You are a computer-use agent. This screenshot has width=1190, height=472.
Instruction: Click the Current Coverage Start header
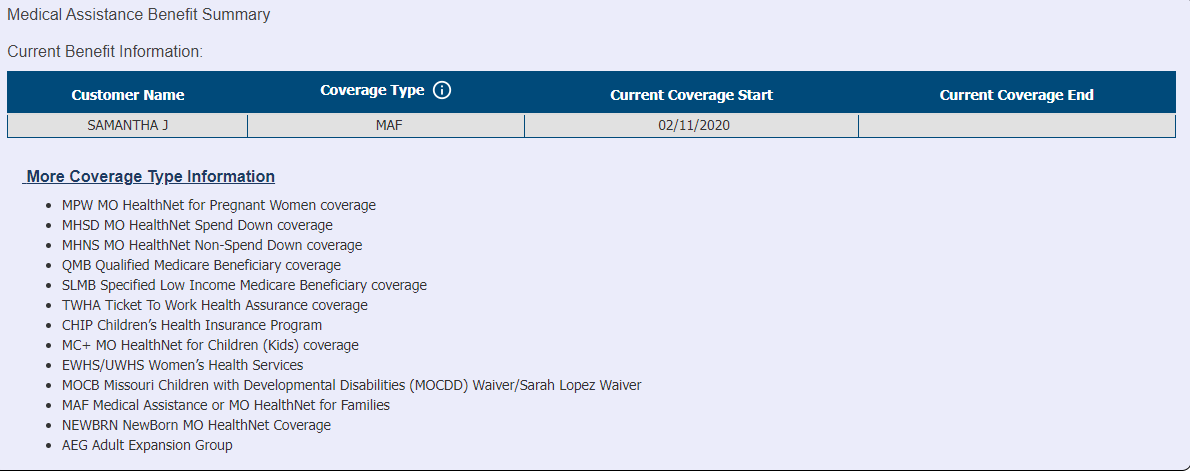[x=691, y=95]
